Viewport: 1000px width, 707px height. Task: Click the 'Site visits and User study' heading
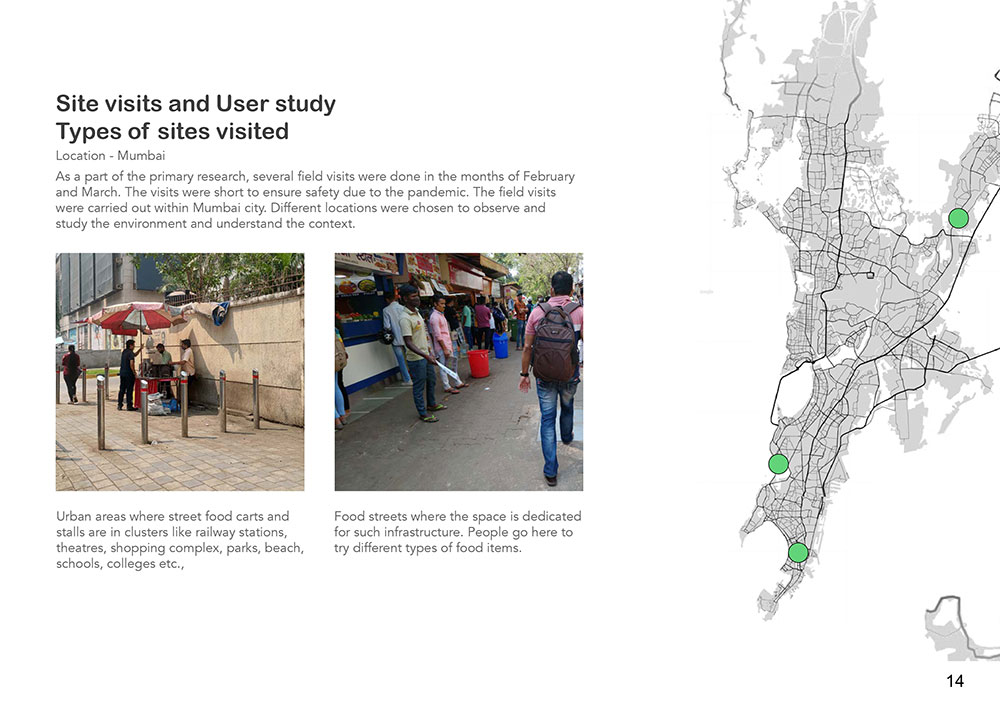[196, 103]
